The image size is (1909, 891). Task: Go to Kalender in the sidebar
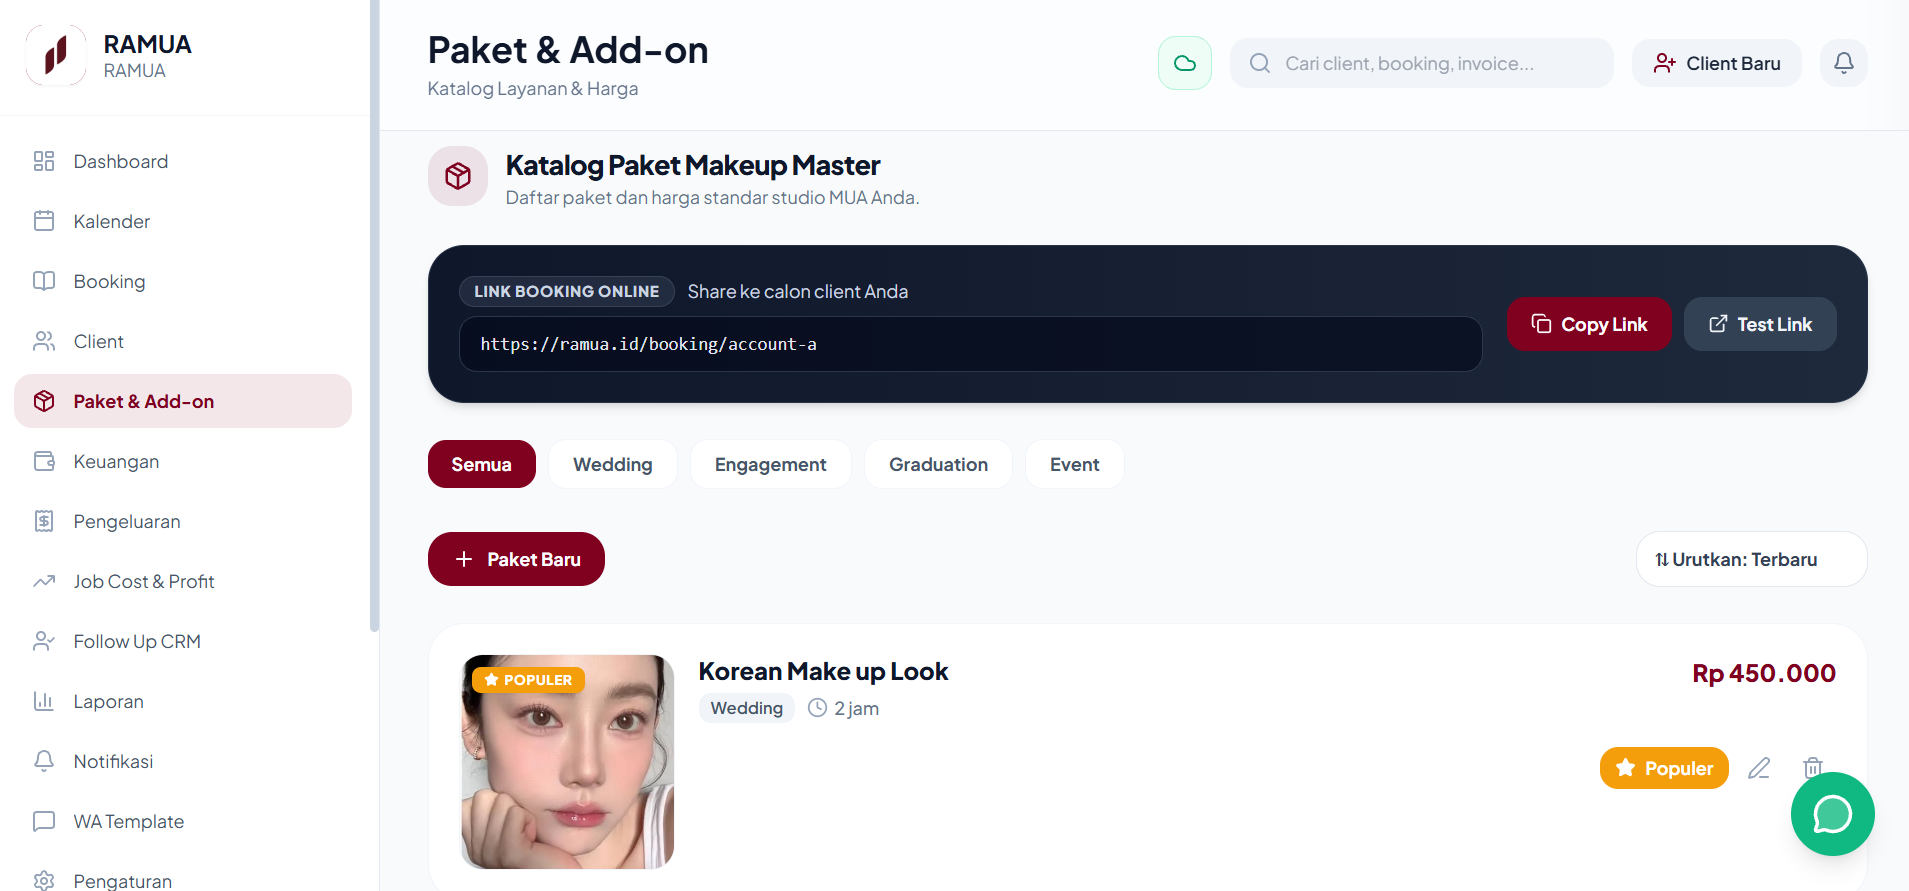183,221
